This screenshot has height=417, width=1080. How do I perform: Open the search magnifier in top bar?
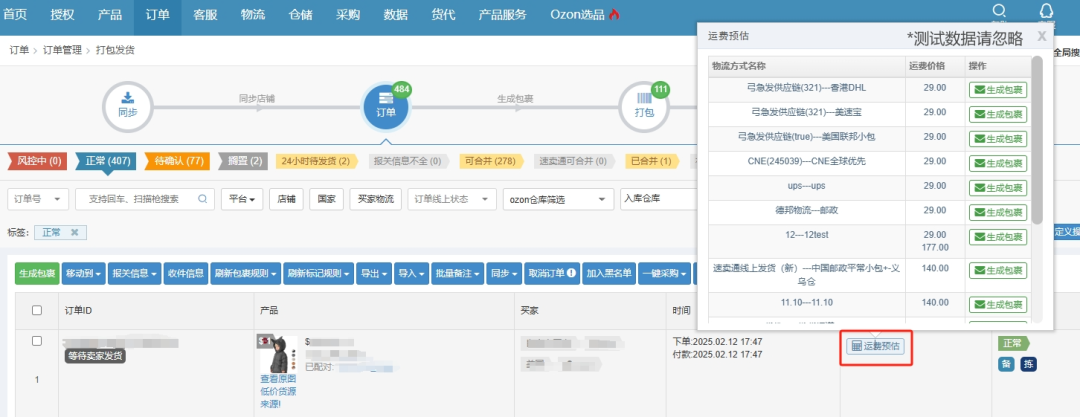[999, 10]
